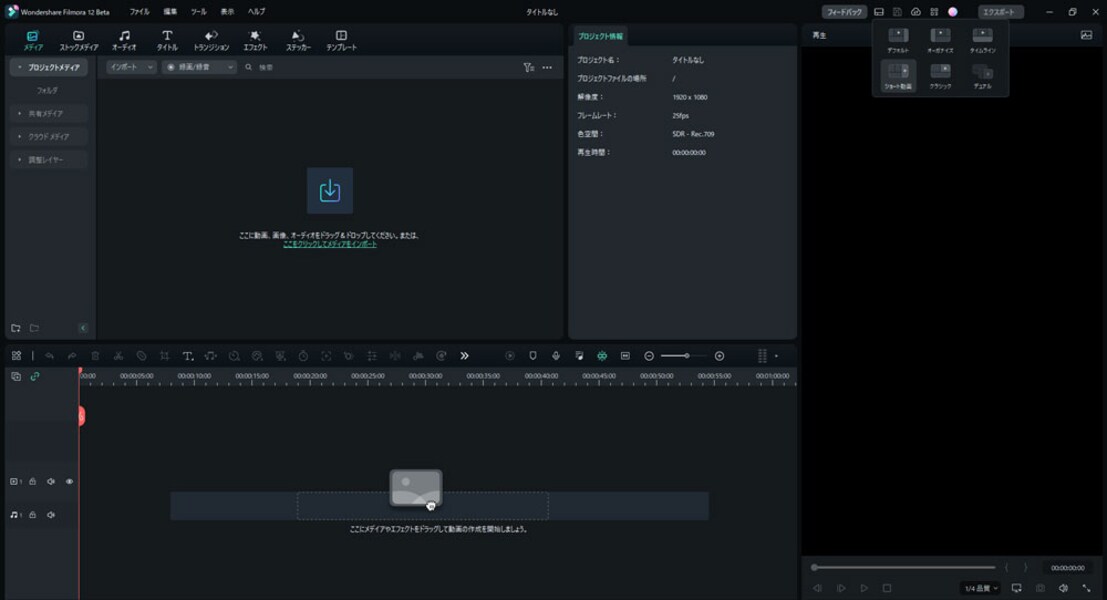Click the text T tool in timeline toolbar

(188, 356)
